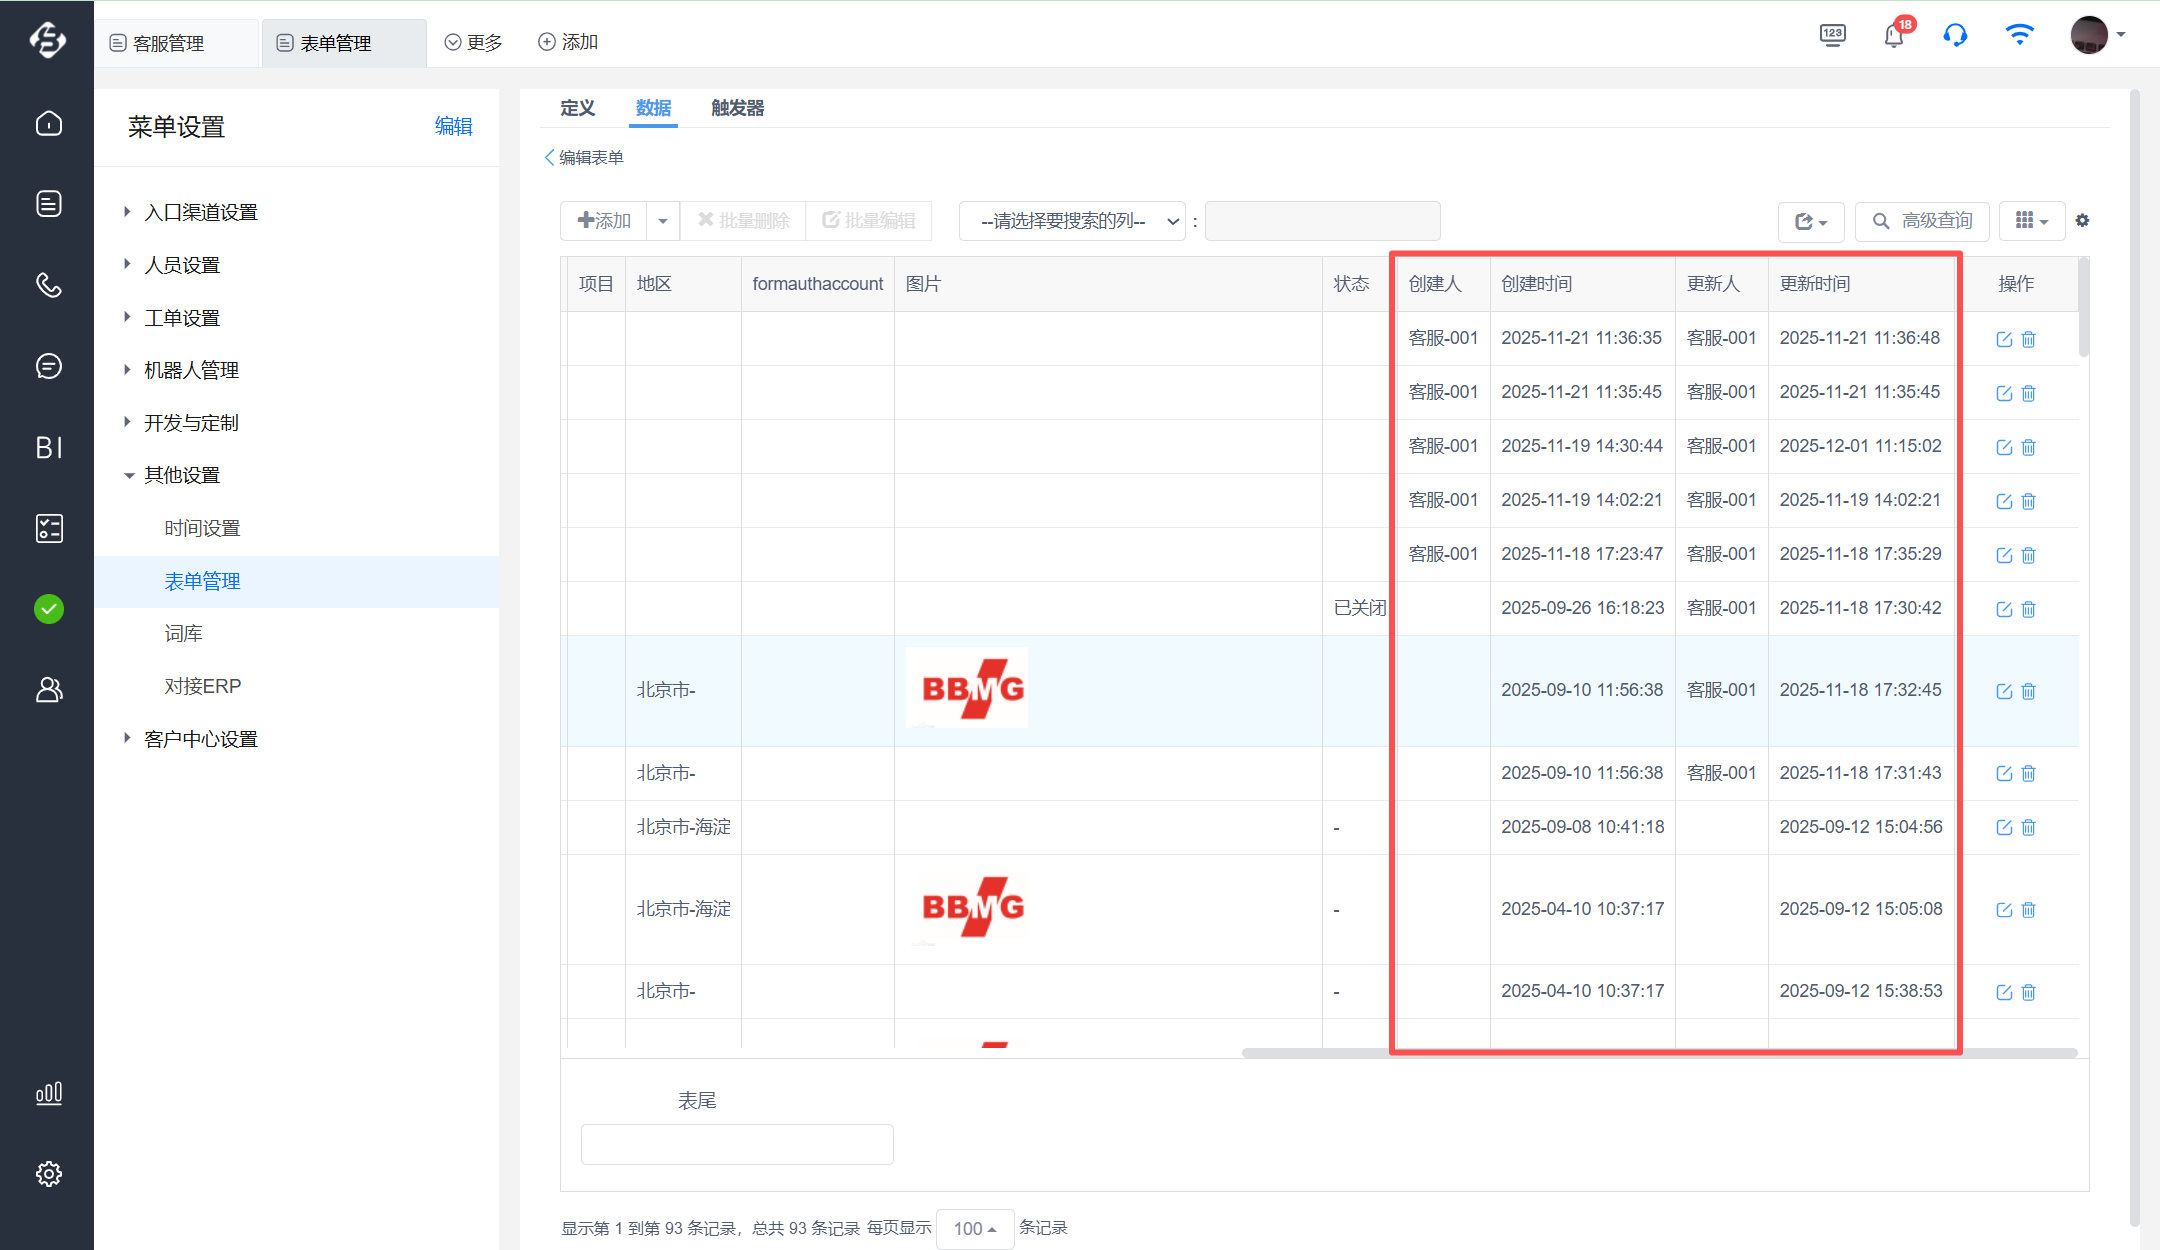Switch to the 客服管理 tab
The image size is (2160, 1250).
pyautogui.click(x=167, y=43)
